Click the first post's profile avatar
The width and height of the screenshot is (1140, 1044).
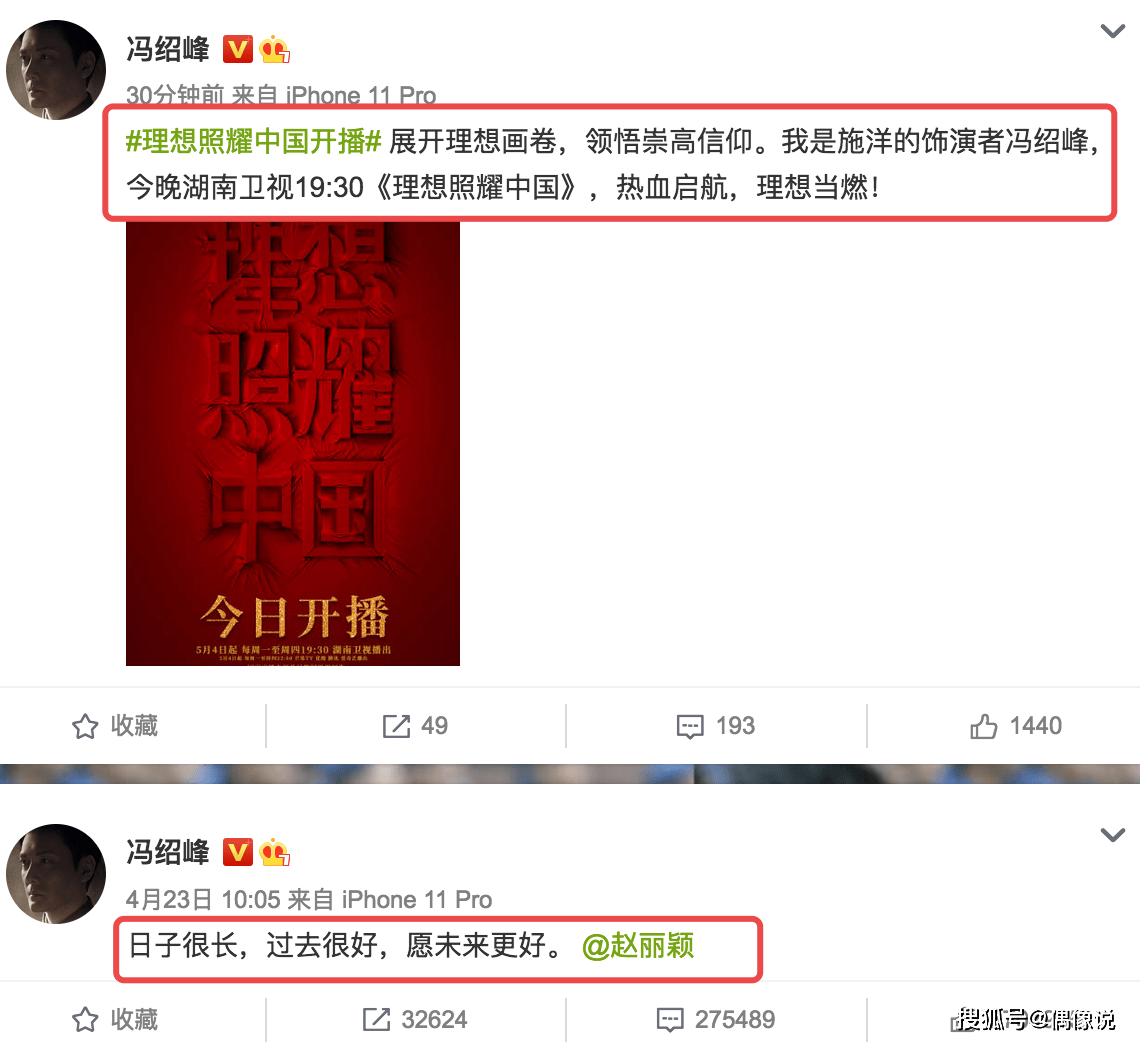(x=56, y=70)
